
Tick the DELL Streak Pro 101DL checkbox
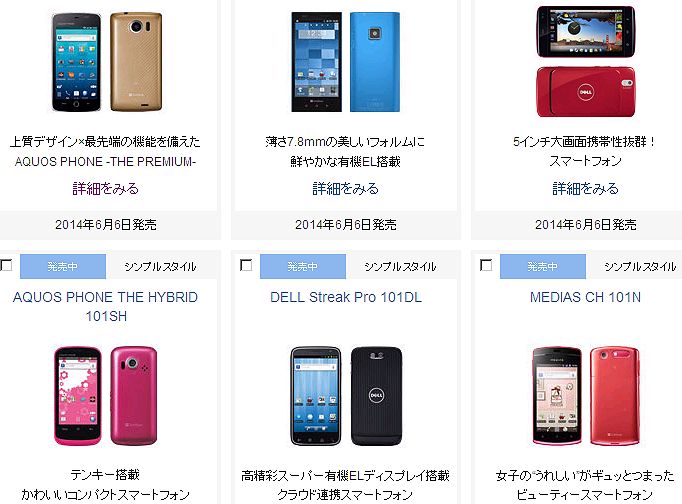click(x=246, y=265)
